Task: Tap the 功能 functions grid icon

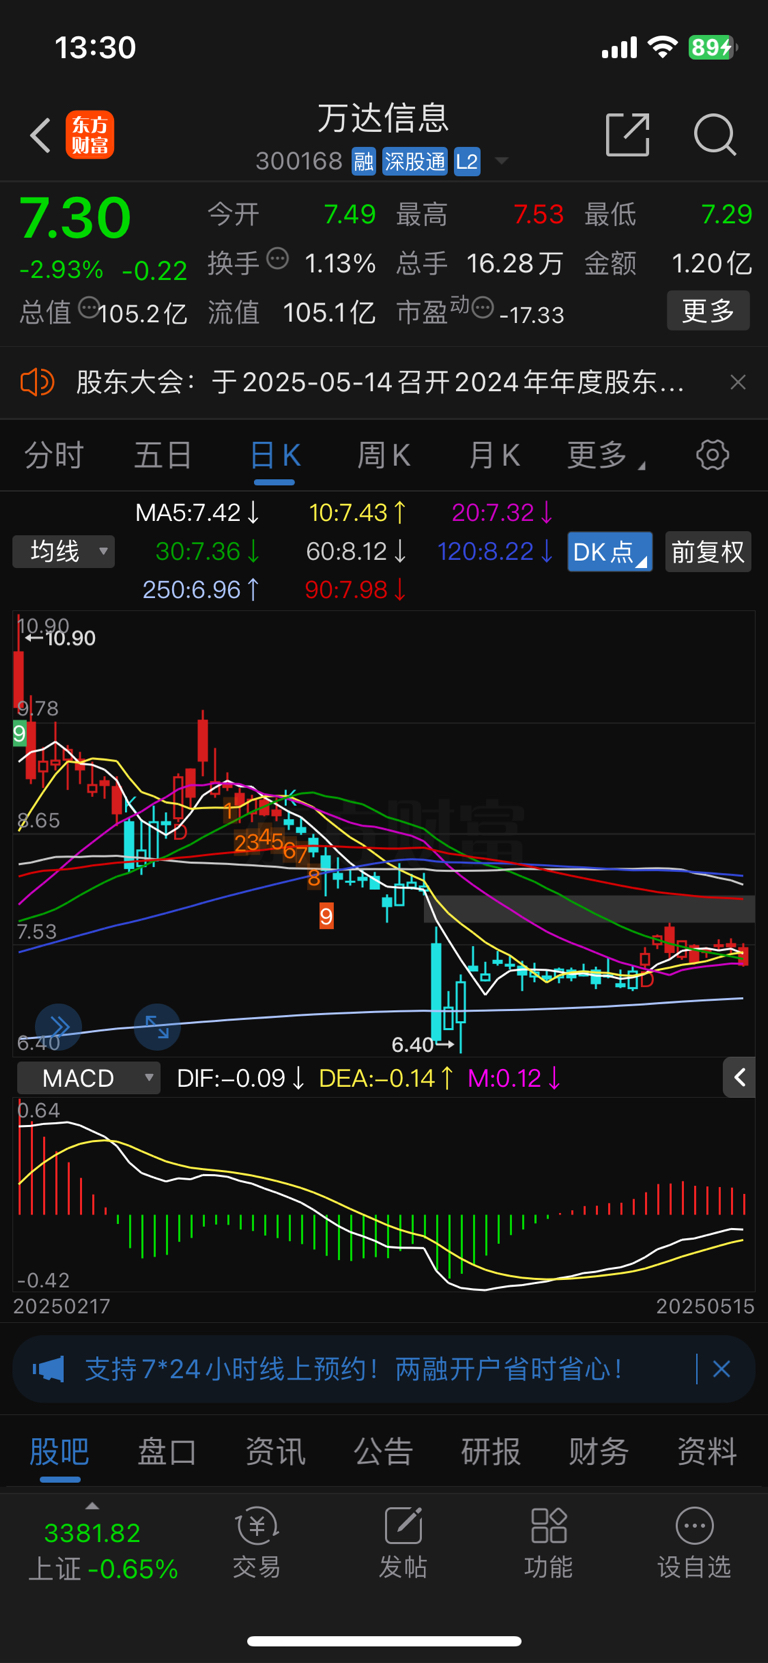Action: click(549, 1543)
